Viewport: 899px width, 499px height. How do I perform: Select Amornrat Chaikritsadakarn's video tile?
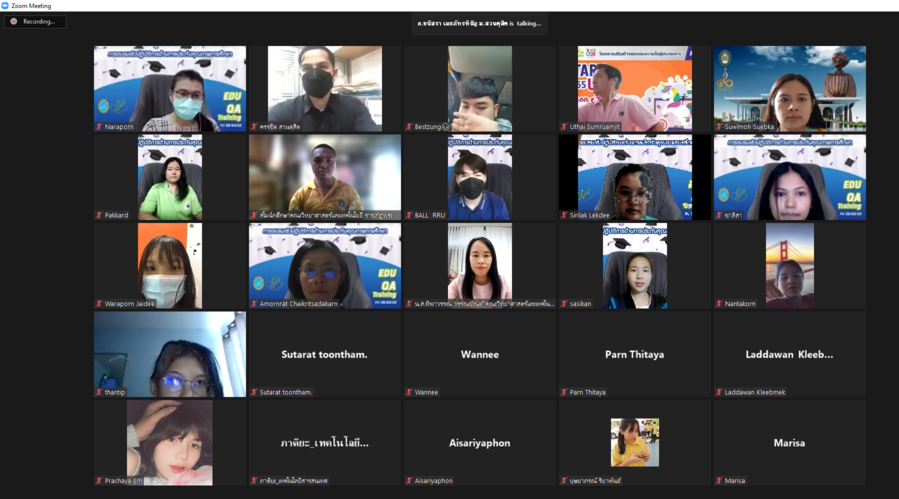coord(325,265)
